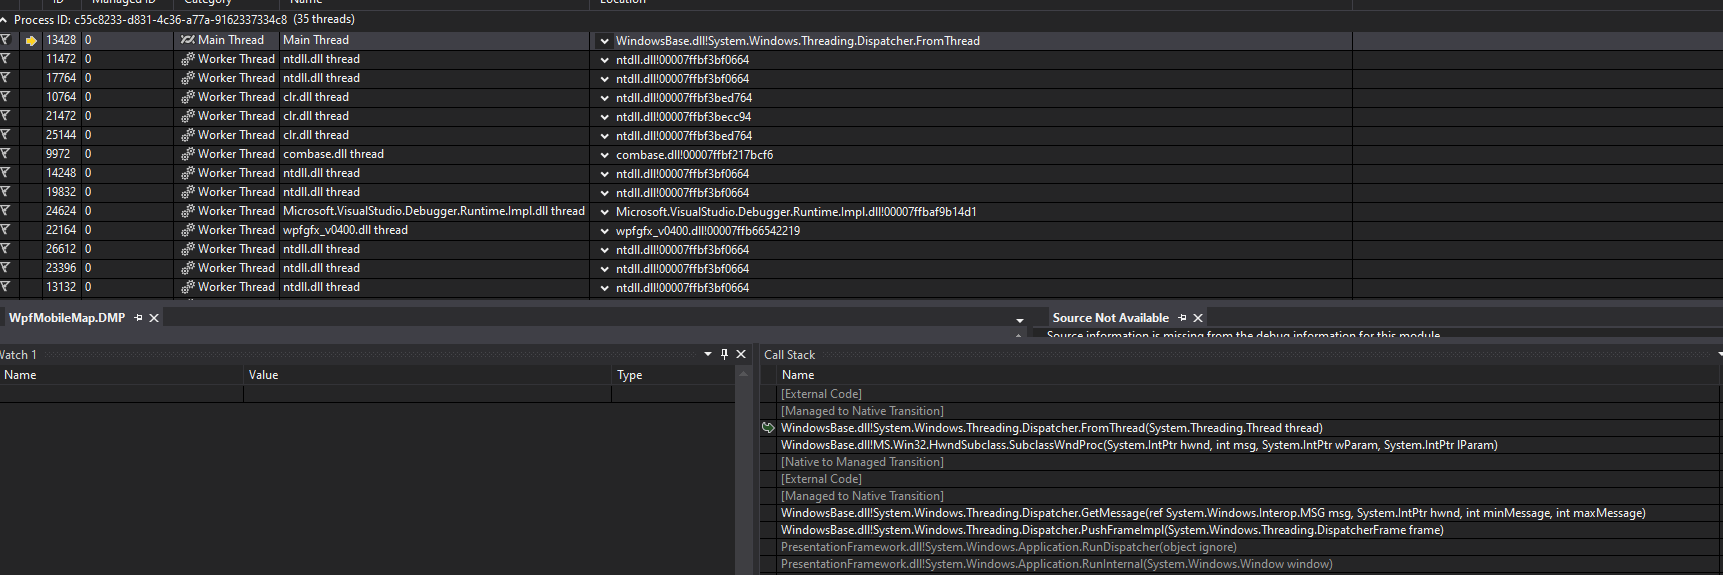This screenshot has height=575, width=1723.
Task: Select HwndSubclass.SubclassWndProc call stack frame
Action: point(1139,445)
